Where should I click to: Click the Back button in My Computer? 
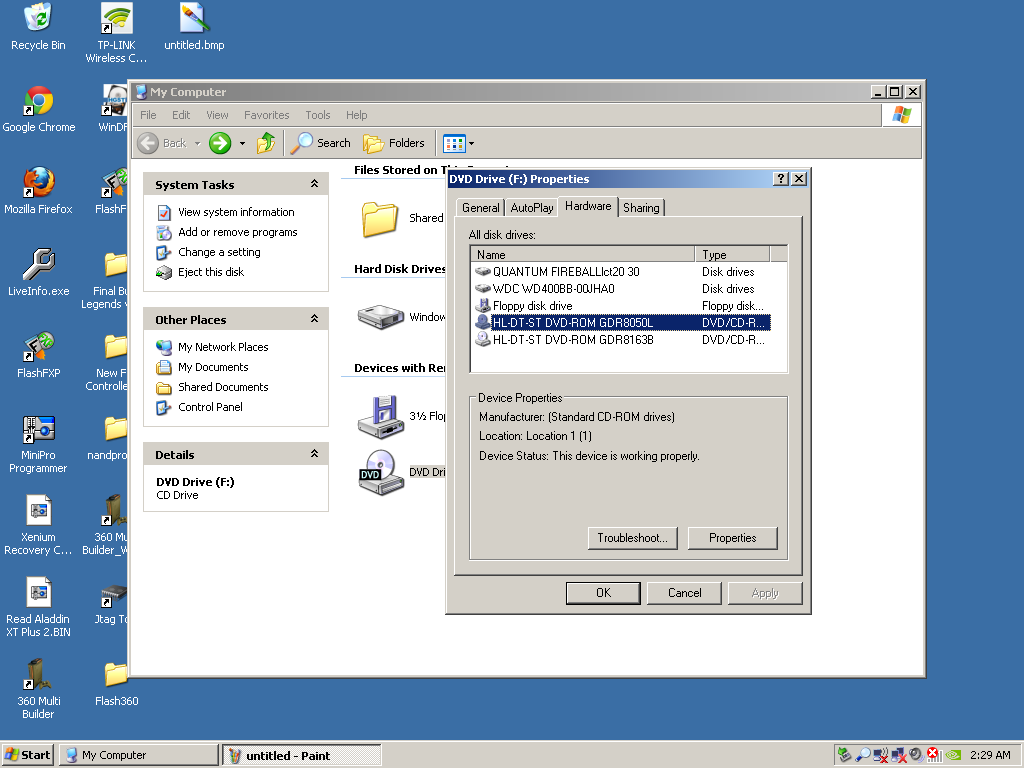163,143
